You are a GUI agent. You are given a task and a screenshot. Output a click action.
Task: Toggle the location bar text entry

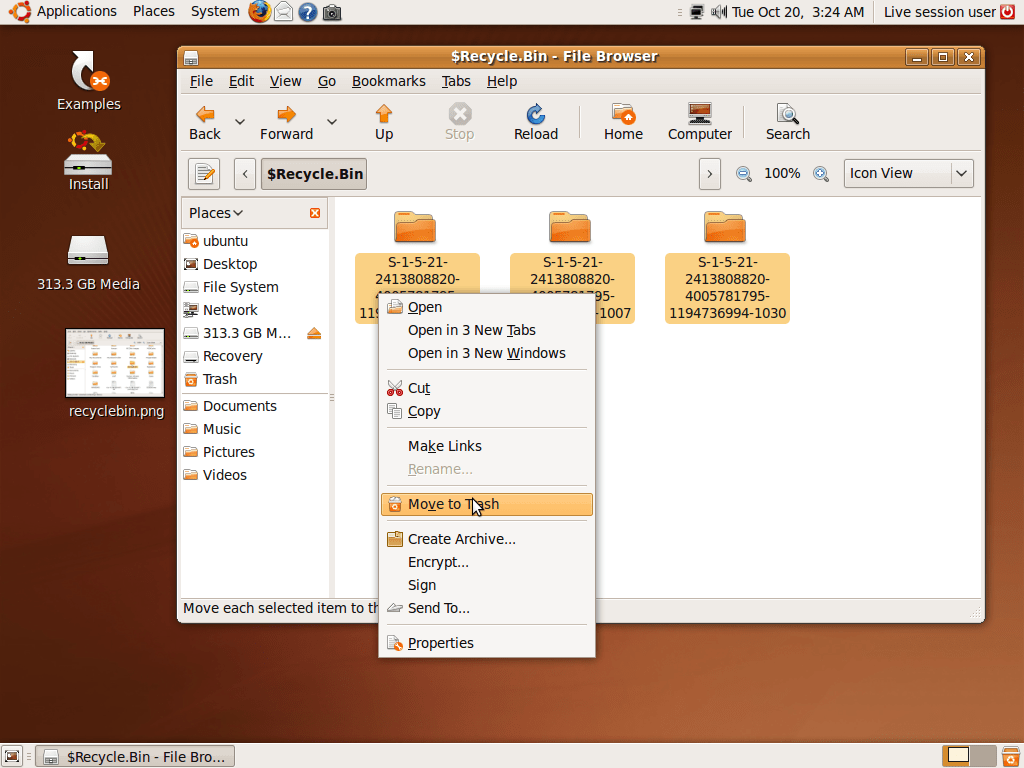pos(204,173)
